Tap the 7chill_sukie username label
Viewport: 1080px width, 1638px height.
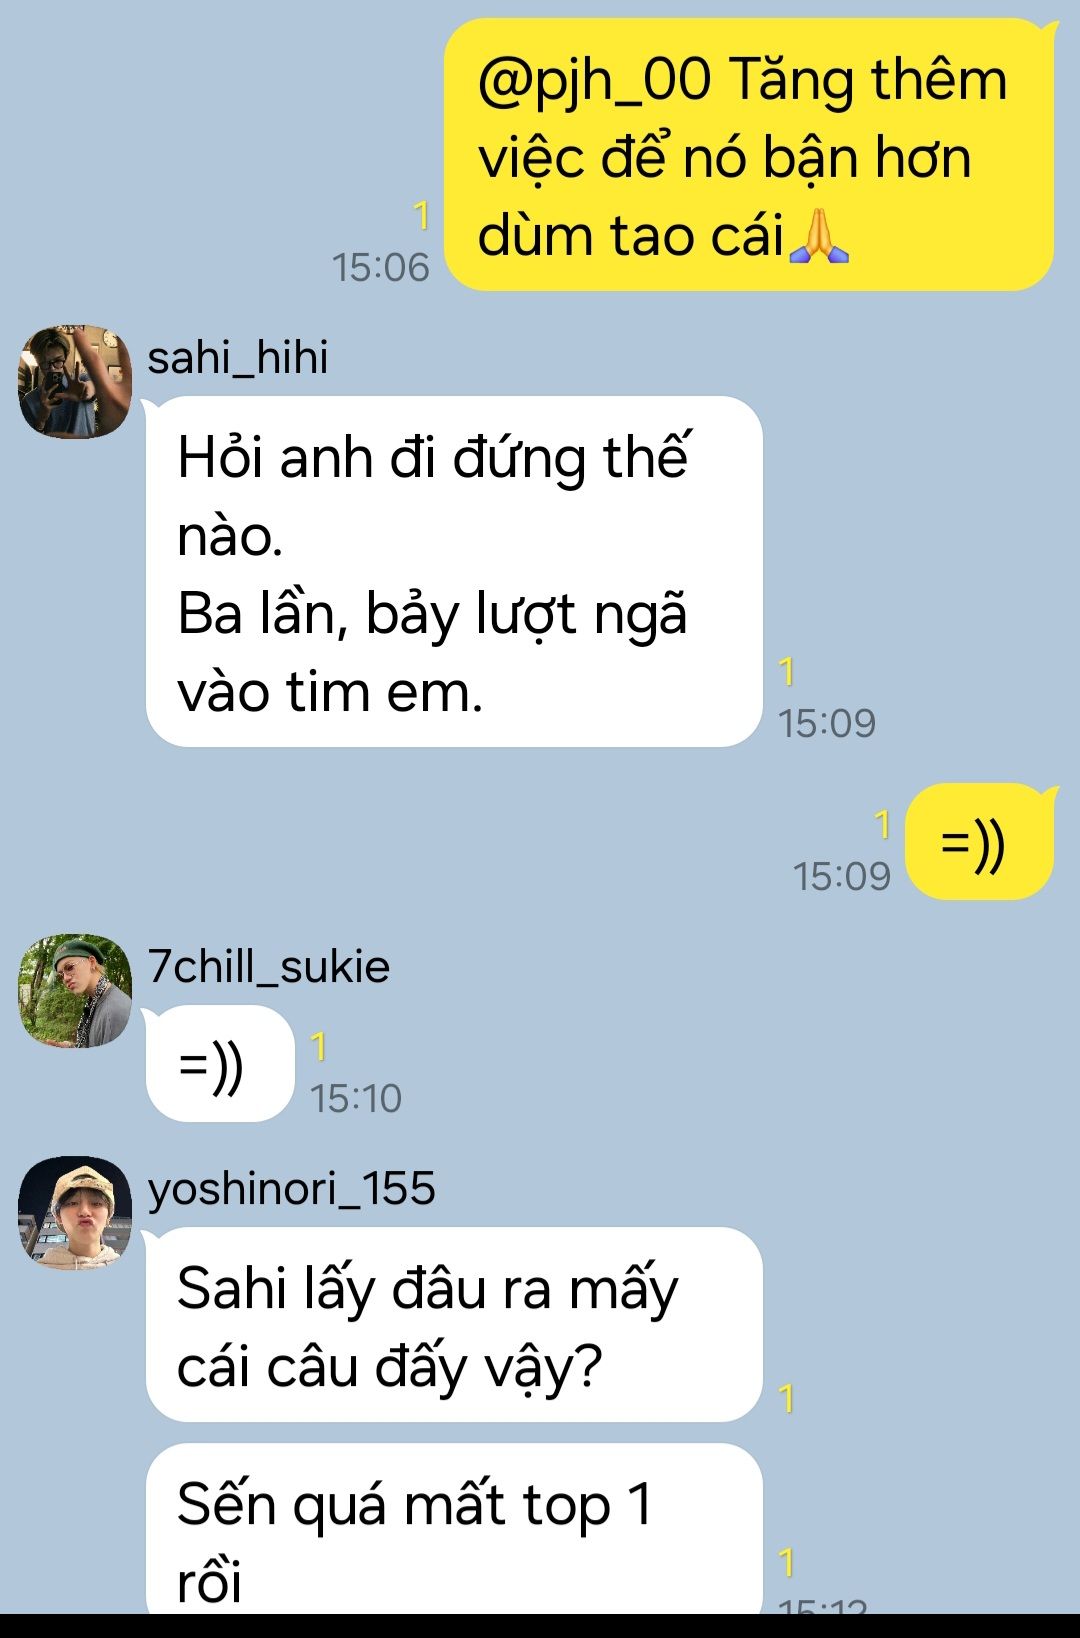point(268,967)
